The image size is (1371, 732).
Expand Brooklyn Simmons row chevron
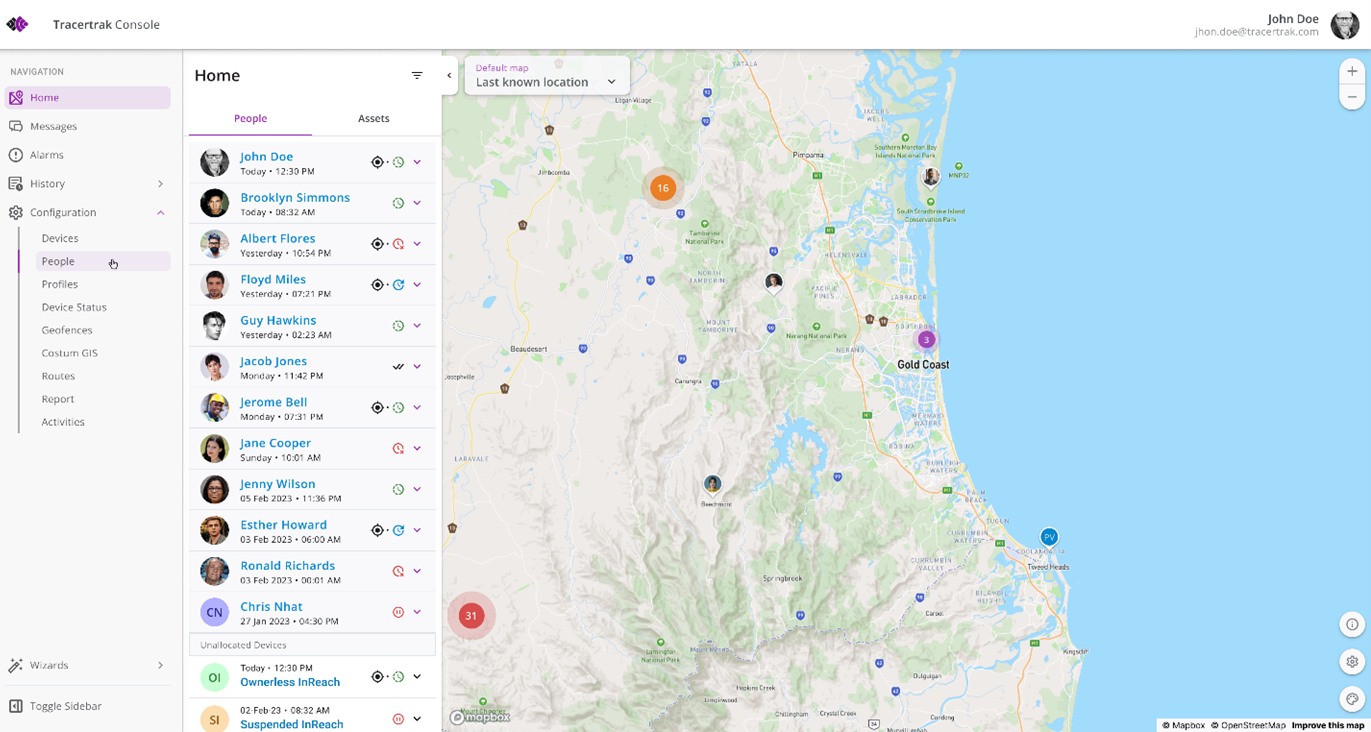(417, 203)
